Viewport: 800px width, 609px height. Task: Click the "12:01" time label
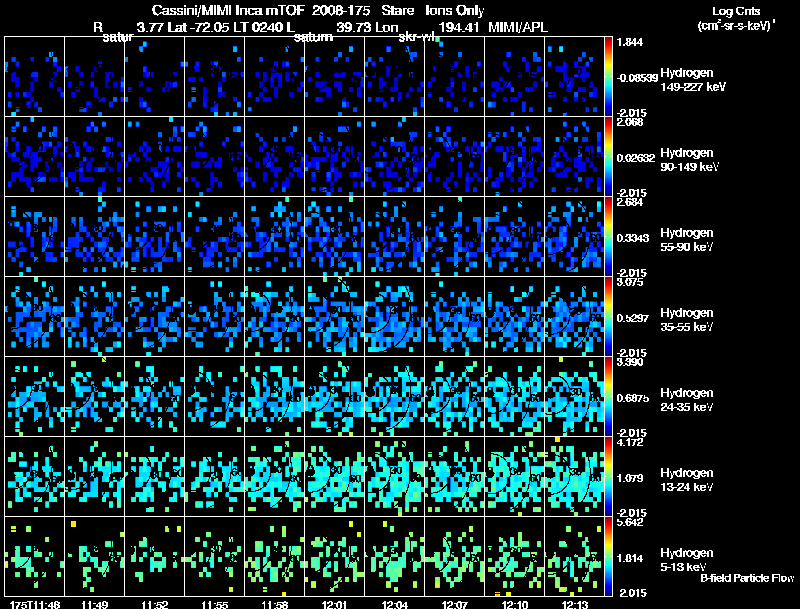pos(335,605)
